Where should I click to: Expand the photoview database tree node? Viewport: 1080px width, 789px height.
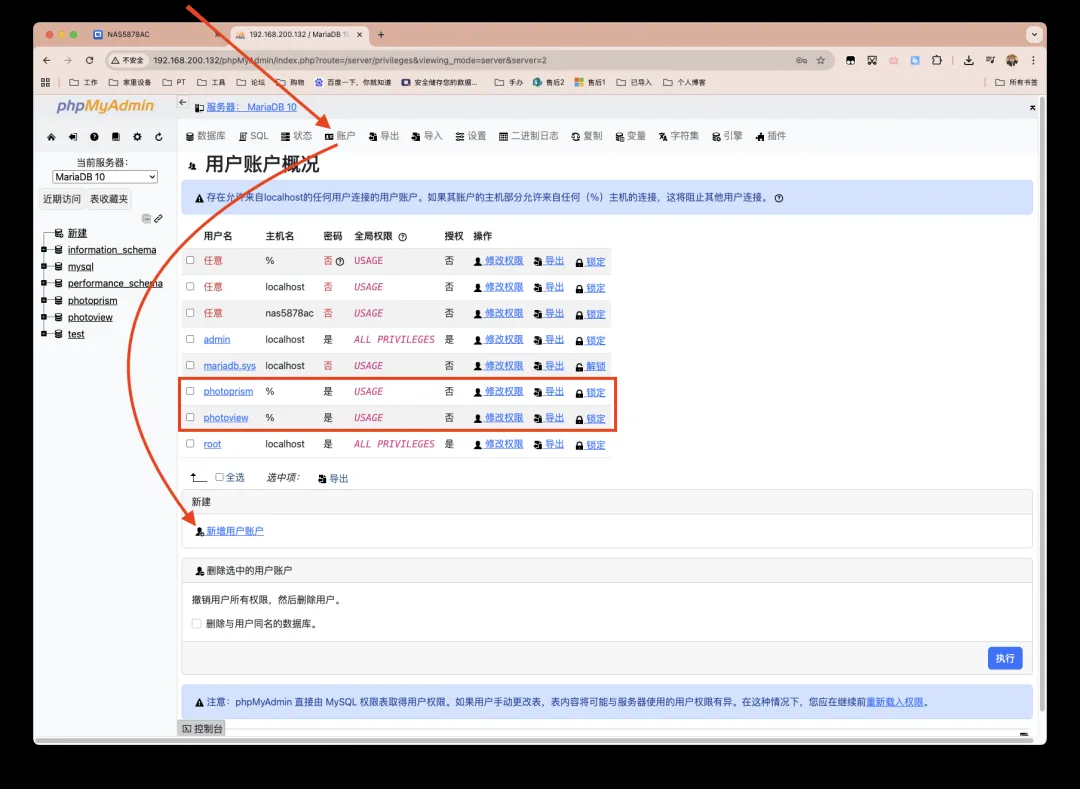tap(45, 318)
